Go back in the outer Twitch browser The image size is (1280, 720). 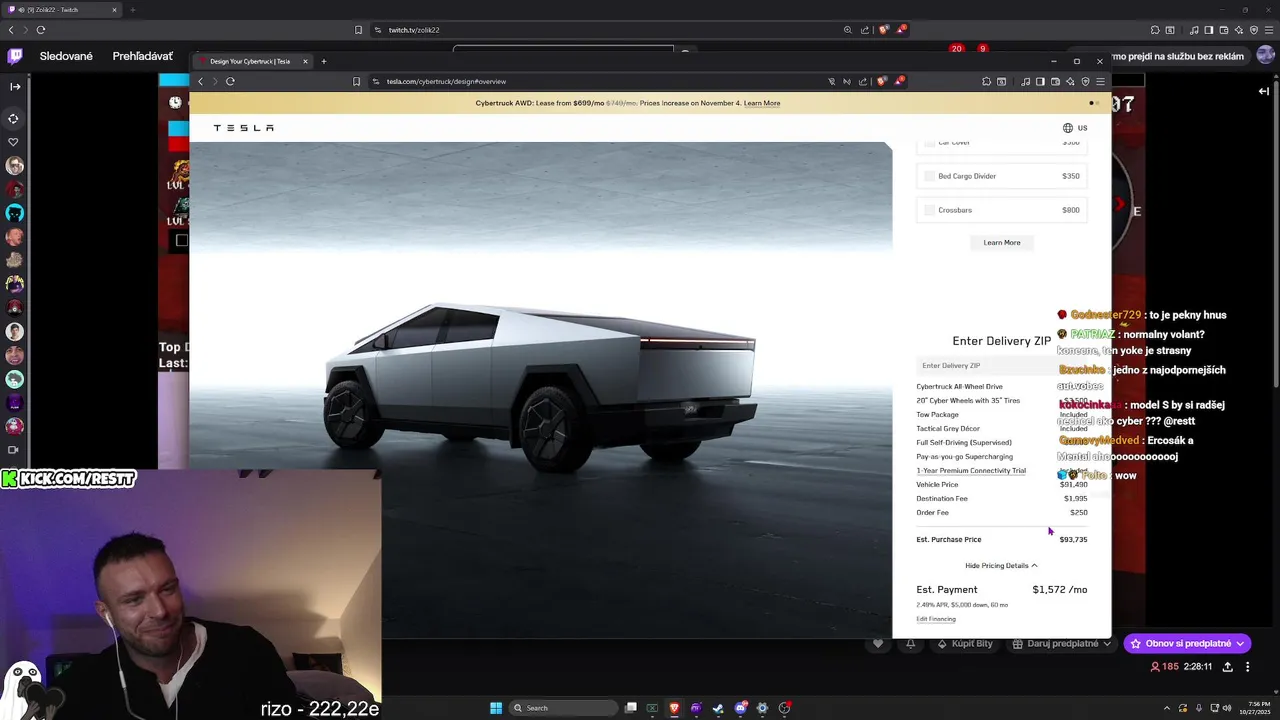click(12, 30)
